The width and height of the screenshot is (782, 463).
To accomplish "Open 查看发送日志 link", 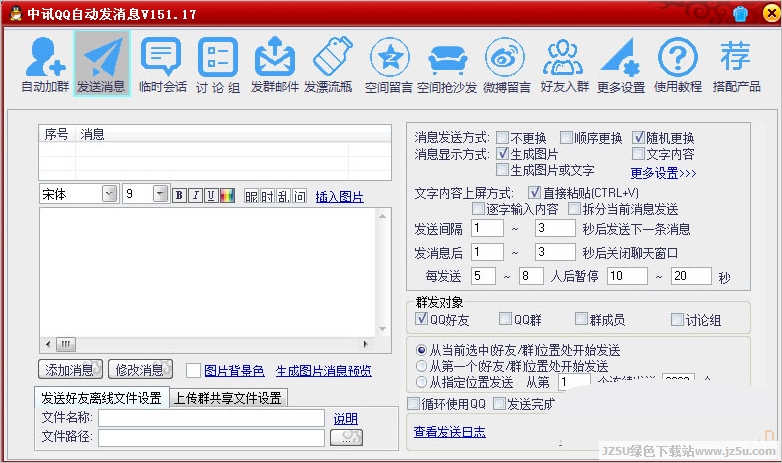I will pos(450,432).
